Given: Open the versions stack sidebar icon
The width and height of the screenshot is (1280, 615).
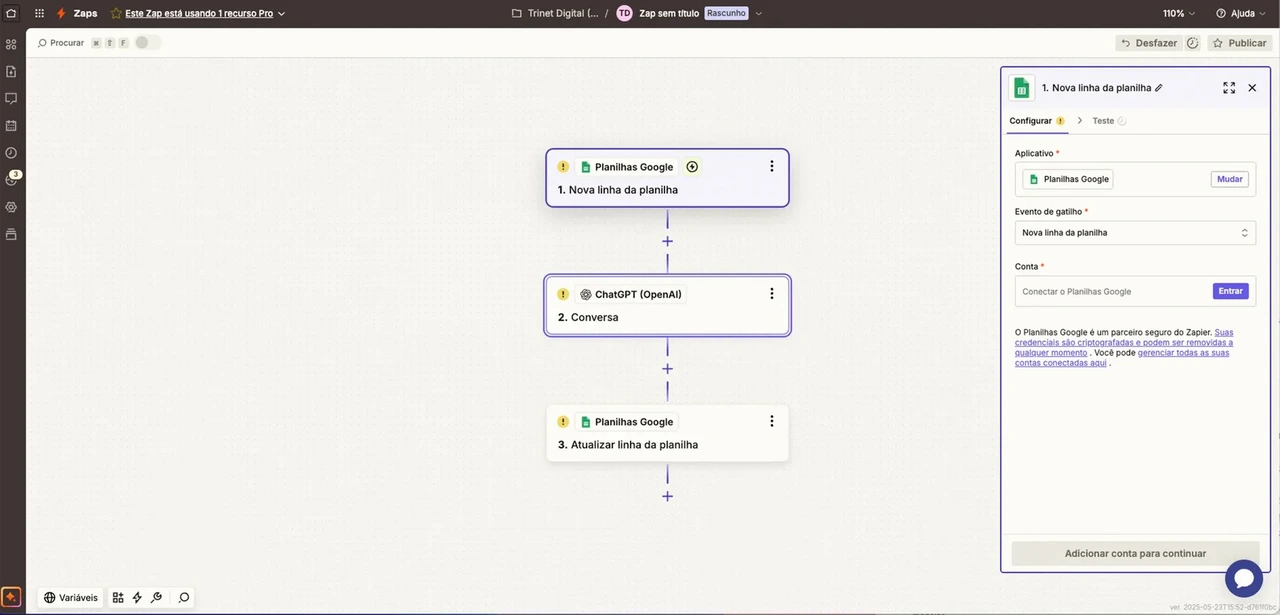Looking at the screenshot, I should pos(11,234).
